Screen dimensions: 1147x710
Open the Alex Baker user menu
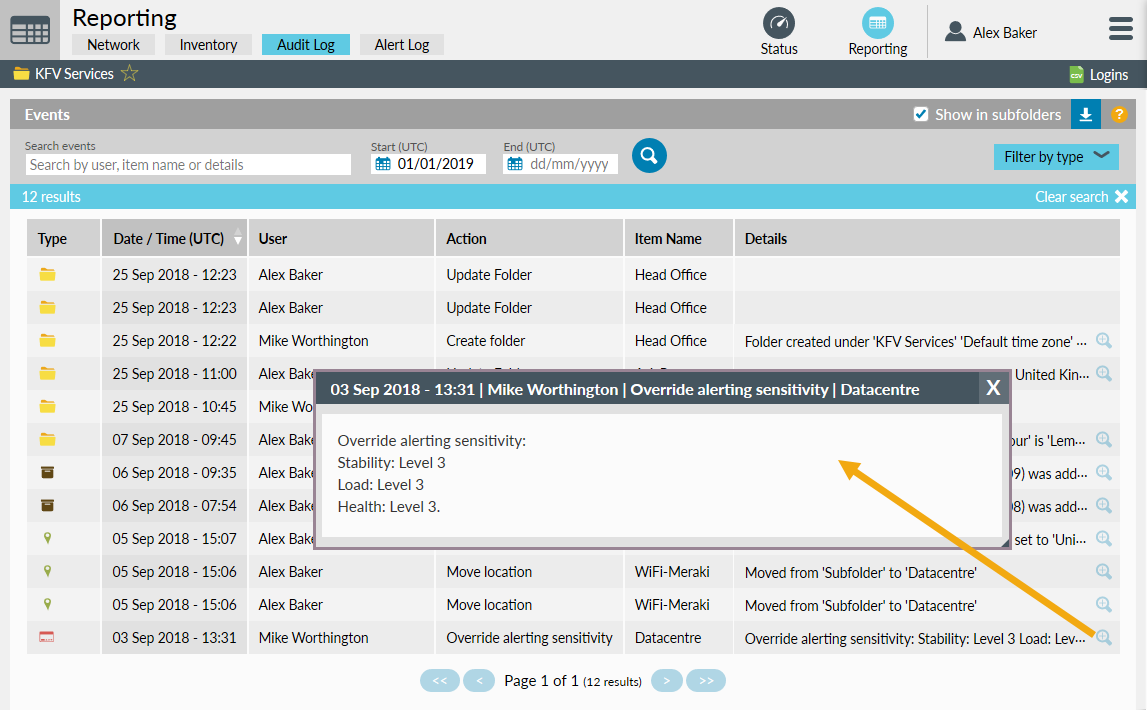[x=991, y=33]
